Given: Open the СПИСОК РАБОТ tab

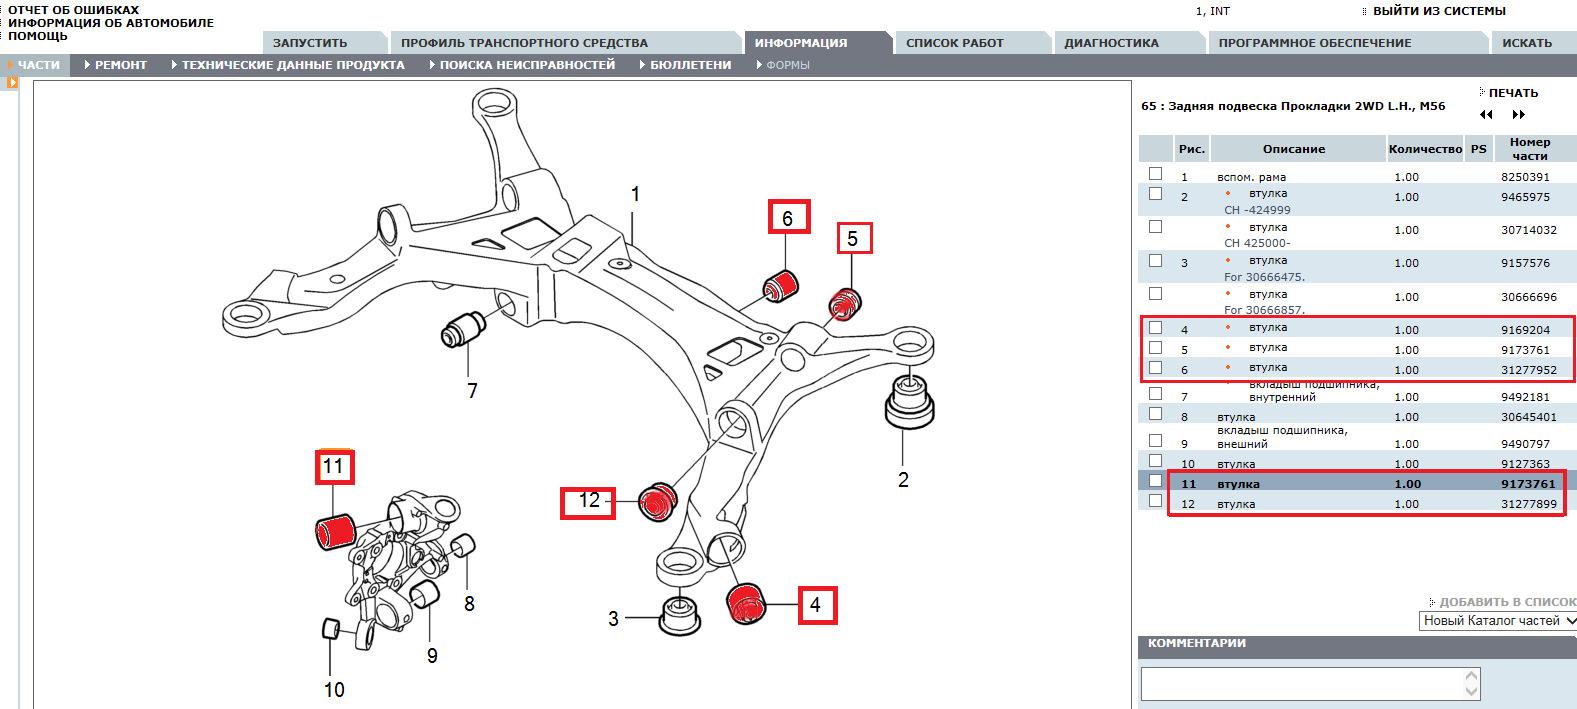Looking at the screenshot, I should pyautogui.click(x=954, y=43).
